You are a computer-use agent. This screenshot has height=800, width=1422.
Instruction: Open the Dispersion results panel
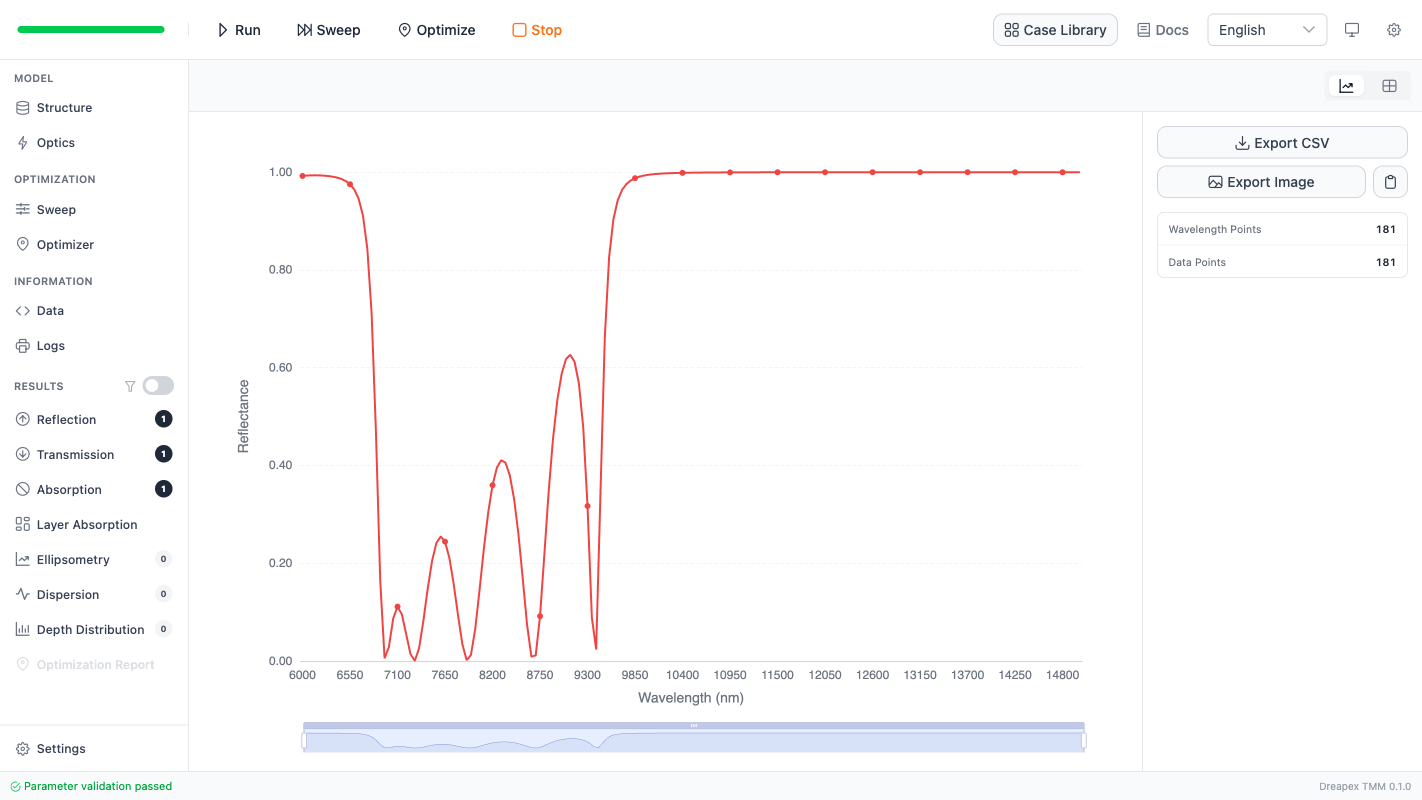[x=69, y=594]
